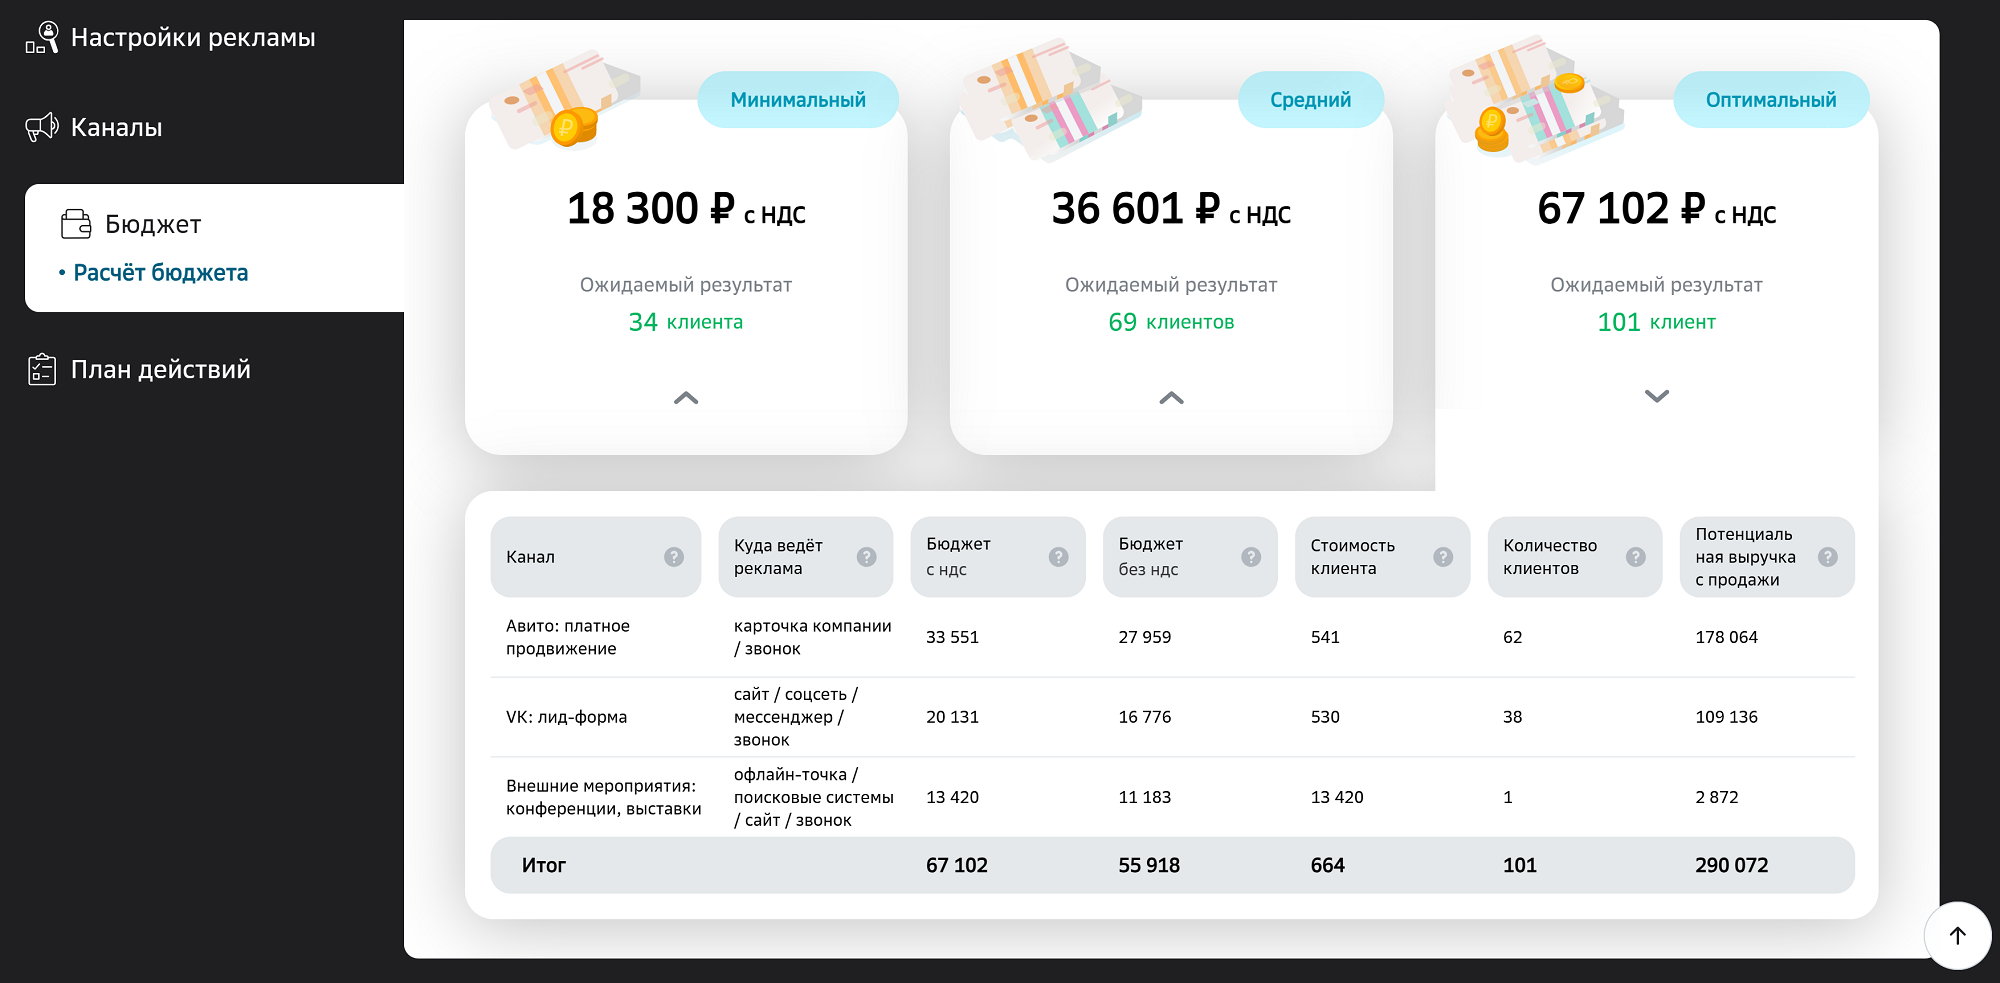The image size is (2000, 983).
Task: Click help icon beside Куда ведёт реклама
Action: [x=866, y=557]
